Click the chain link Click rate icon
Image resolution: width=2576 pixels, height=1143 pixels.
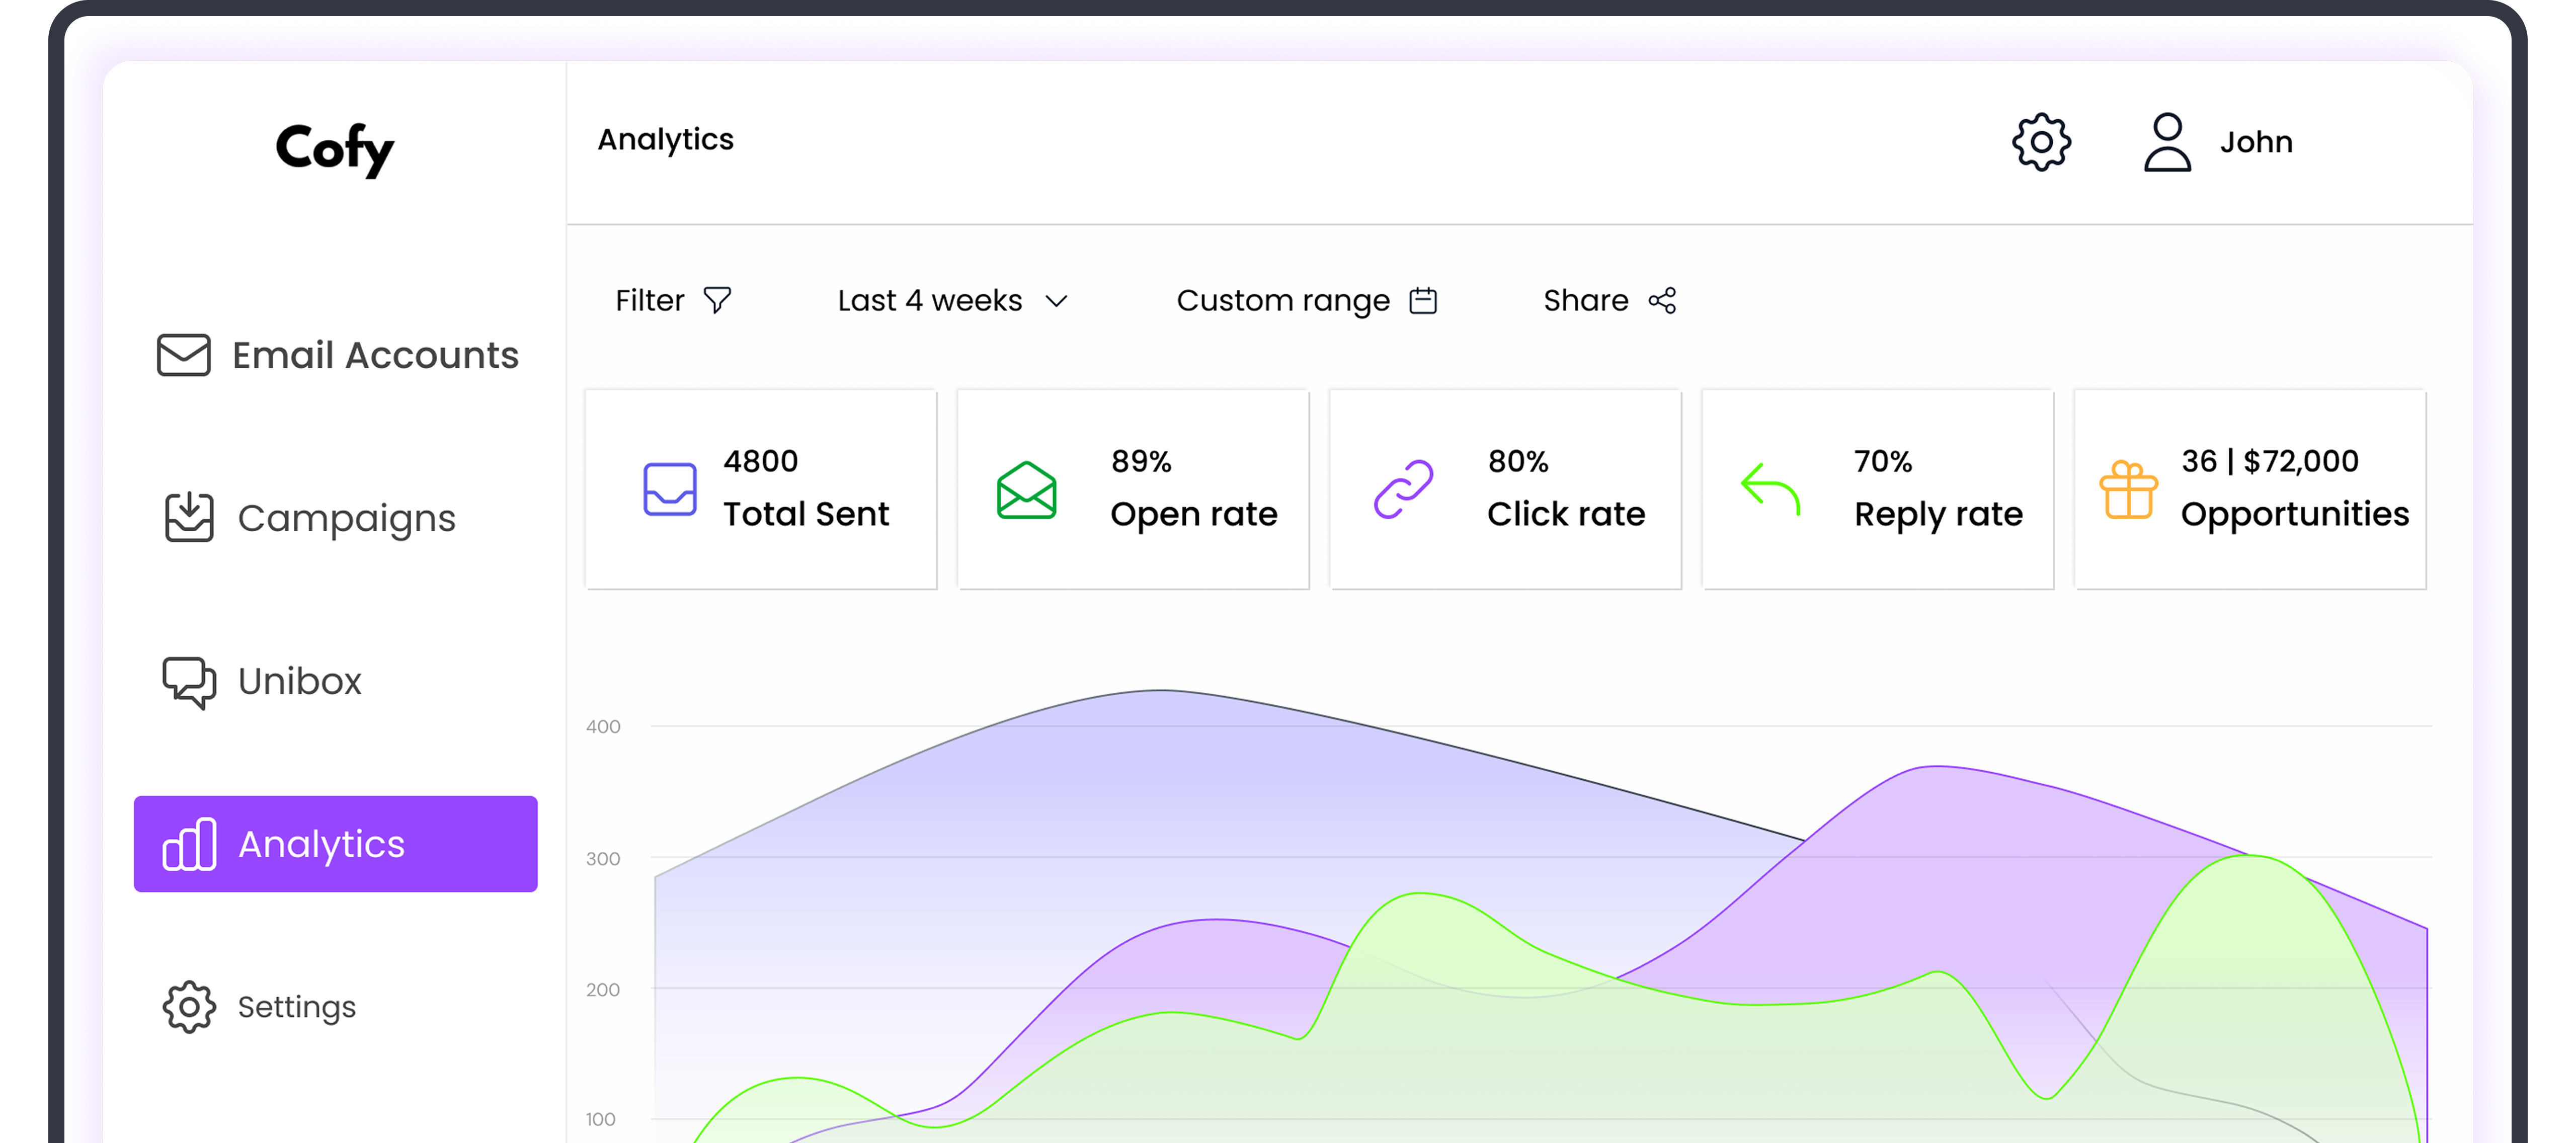click(1403, 489)
